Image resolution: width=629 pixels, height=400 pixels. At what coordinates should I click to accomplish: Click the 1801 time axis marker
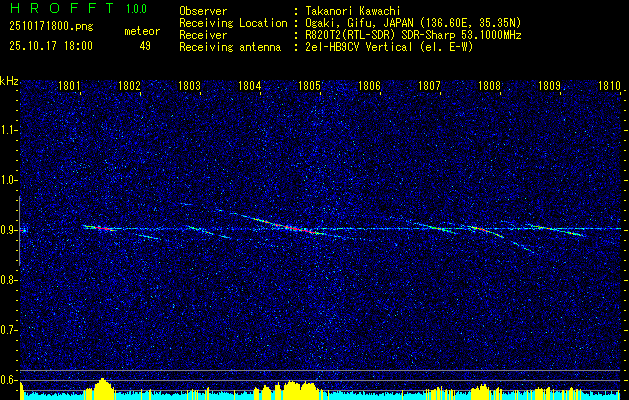point(69,86)
